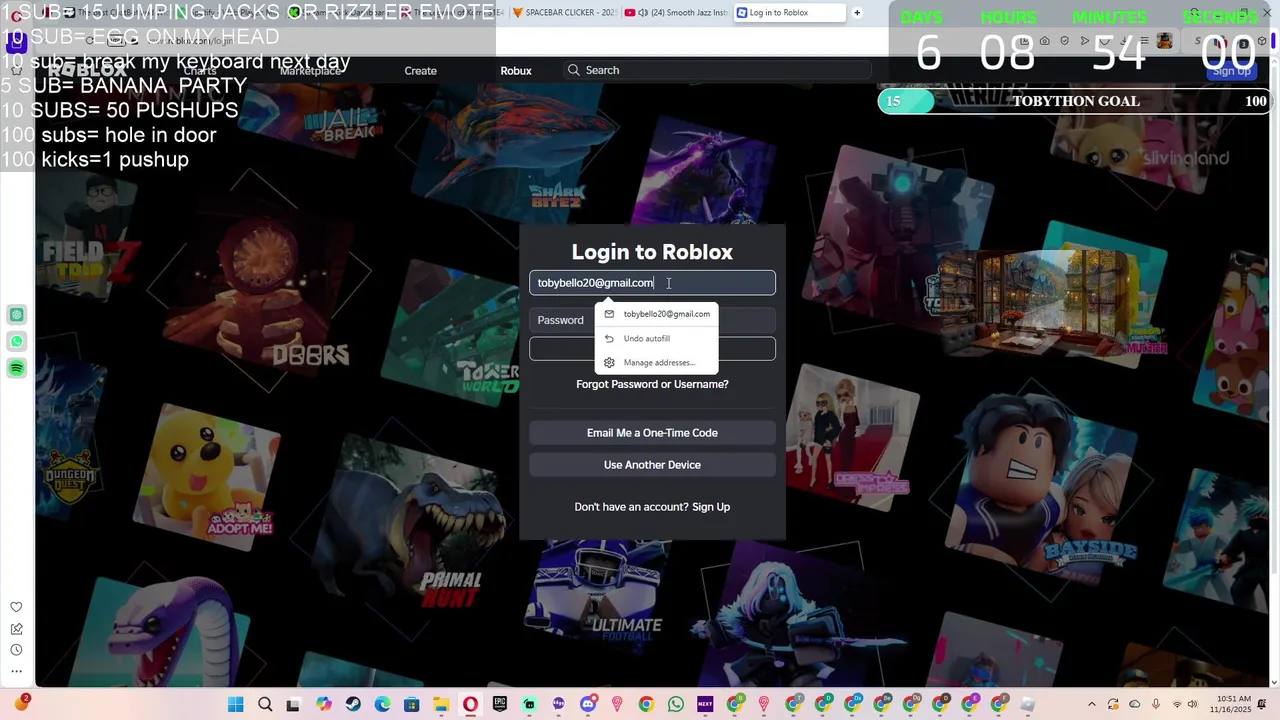Open WhatsApp in the Opera sidebar
Image resolution: width=1280 pixels, height=720 pixels.
pos(17,342)
